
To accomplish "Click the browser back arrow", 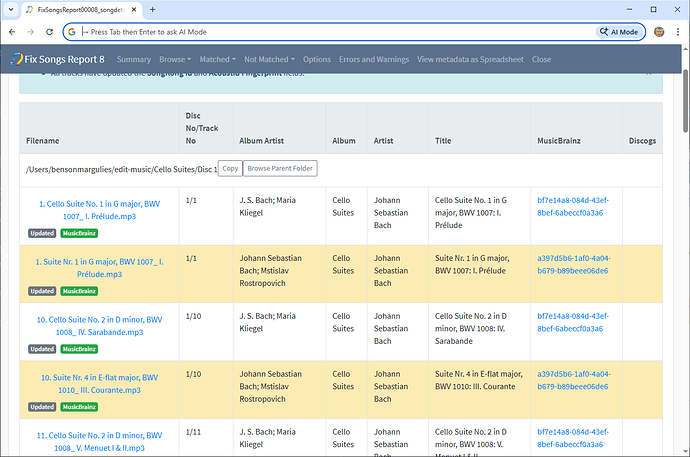I will (x=11, y=31).
